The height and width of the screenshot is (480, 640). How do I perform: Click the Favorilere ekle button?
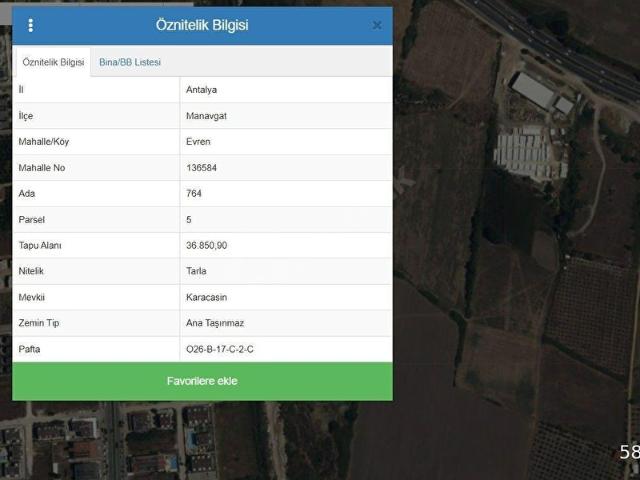[202, 381]
